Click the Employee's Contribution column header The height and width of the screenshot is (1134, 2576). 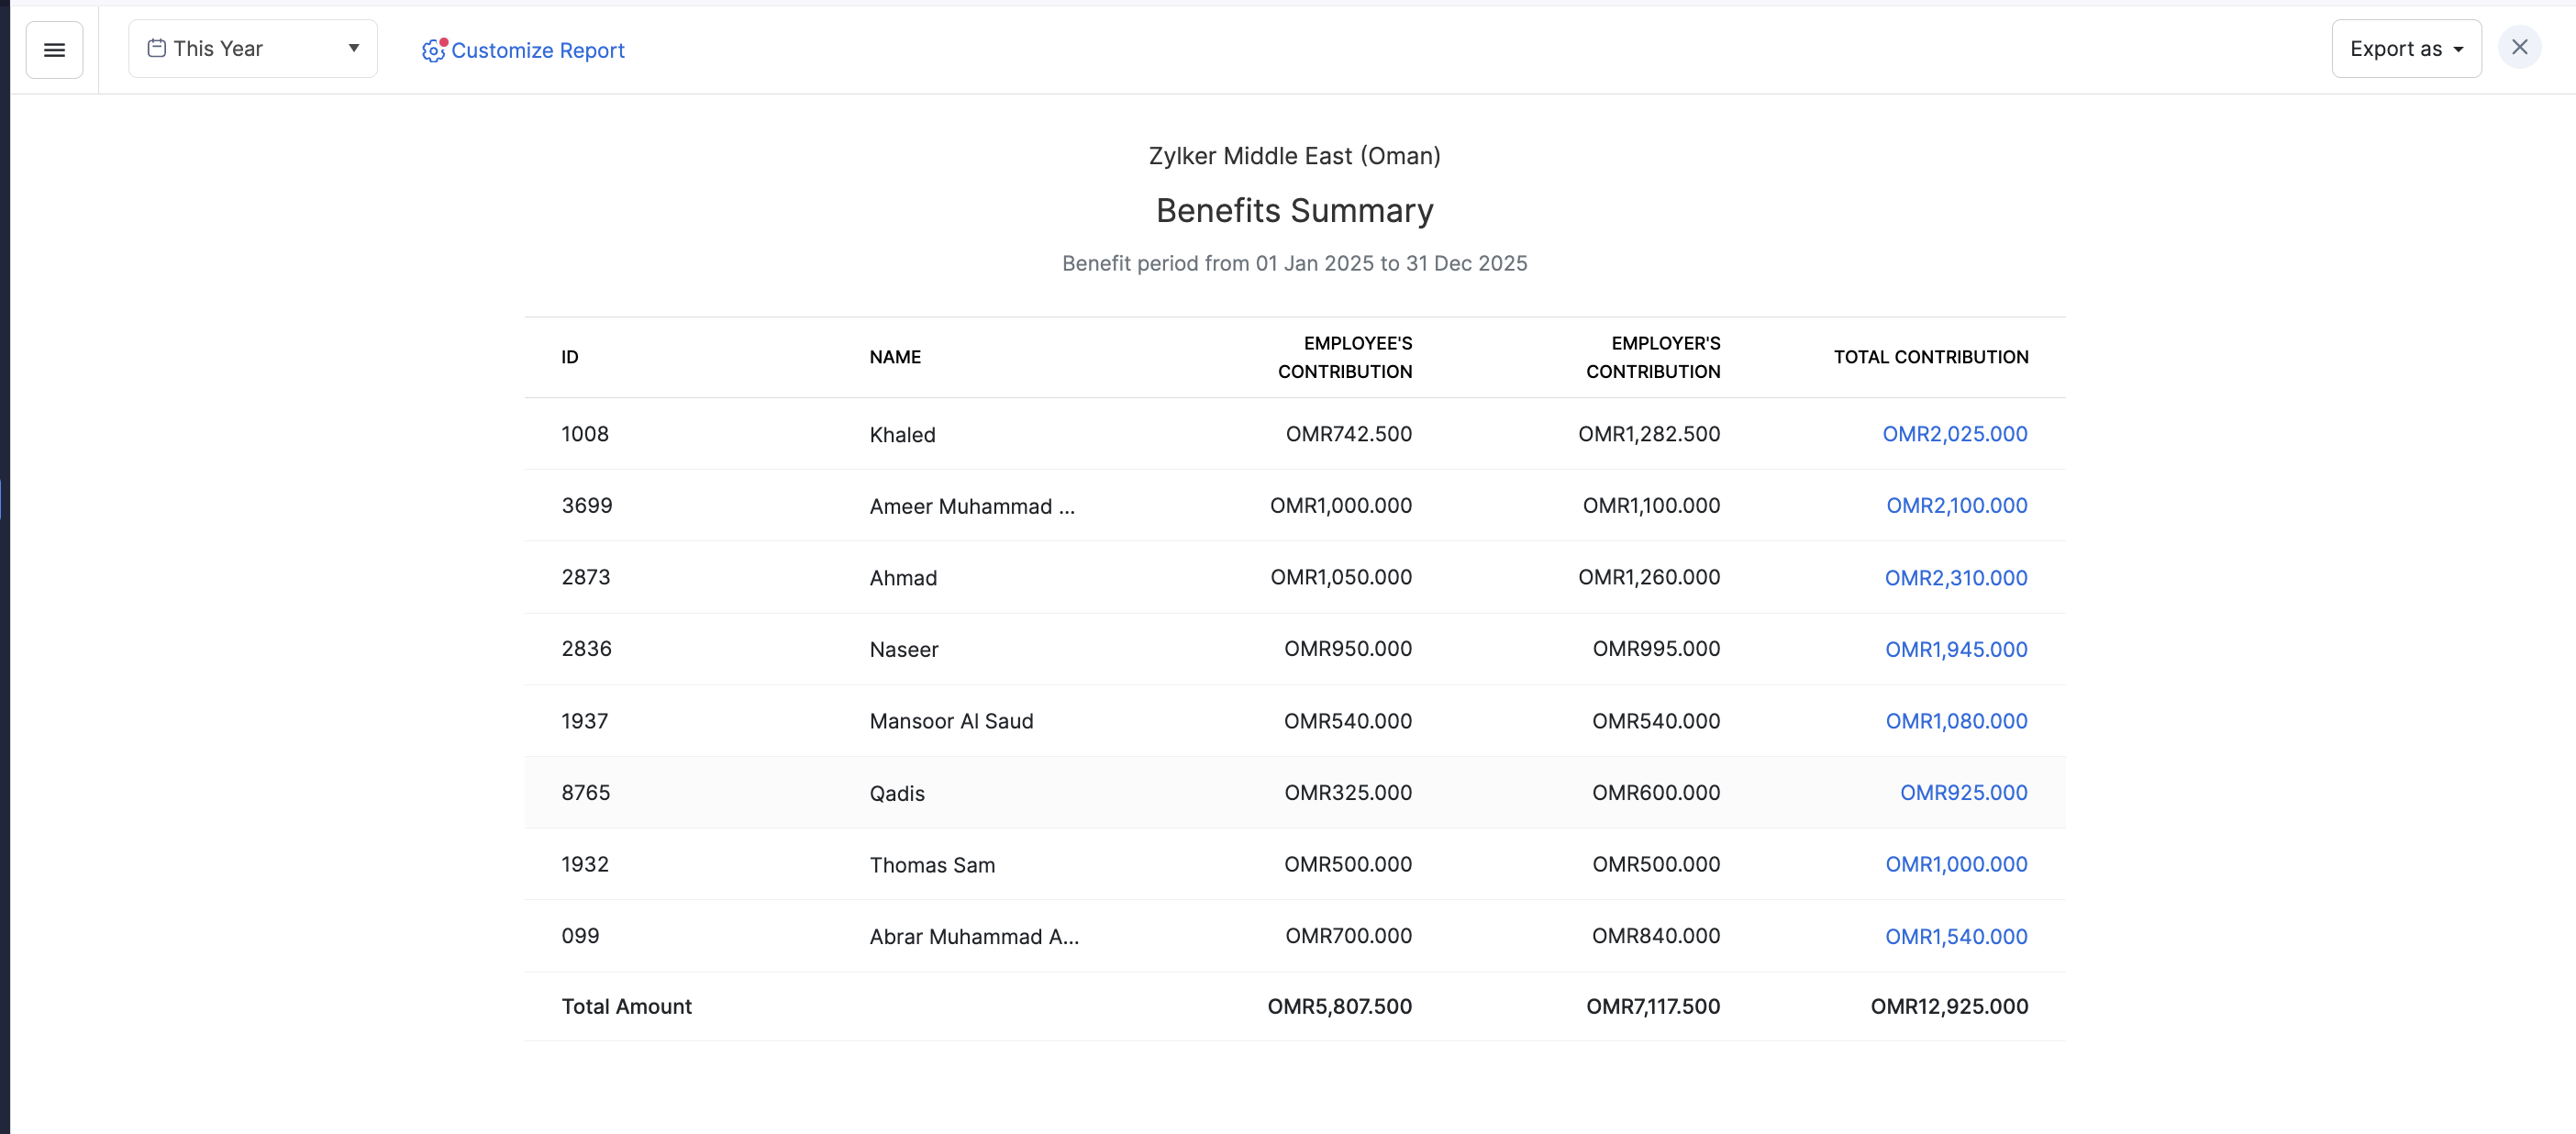pyautogui.click(x=1344, y=357)
